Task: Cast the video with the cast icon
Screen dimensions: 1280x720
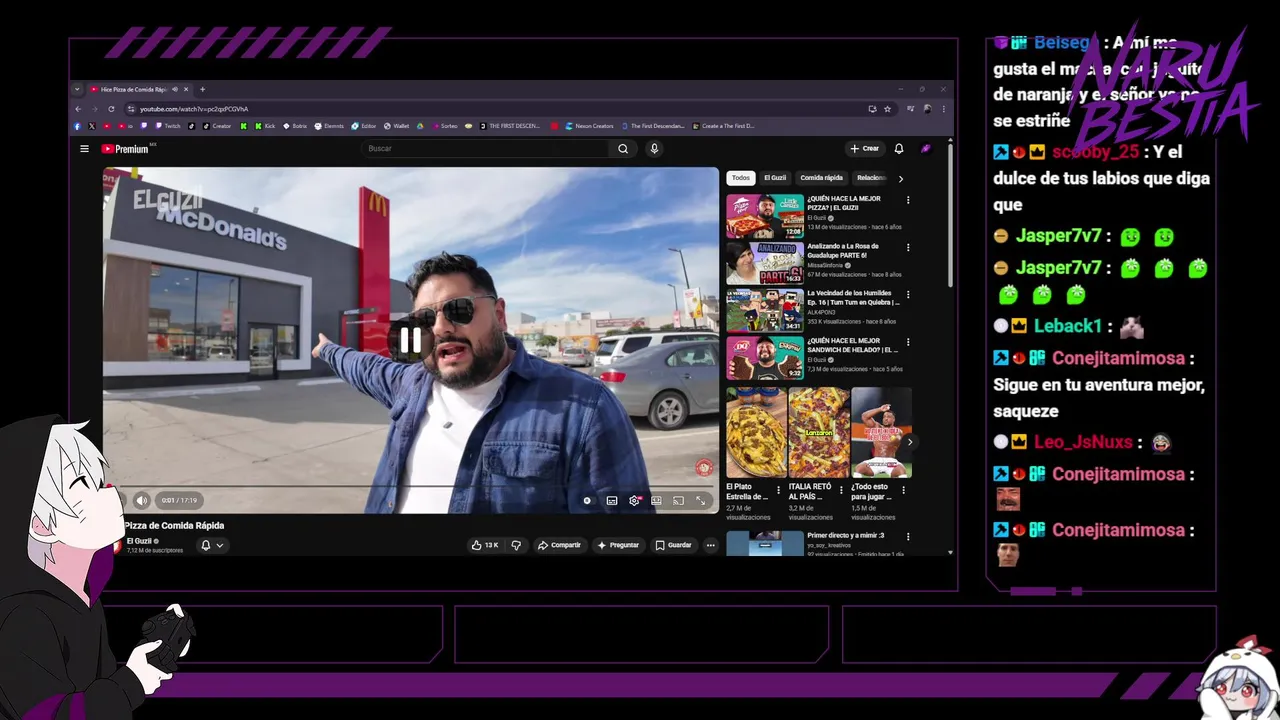Action: [x=678, y=501]
